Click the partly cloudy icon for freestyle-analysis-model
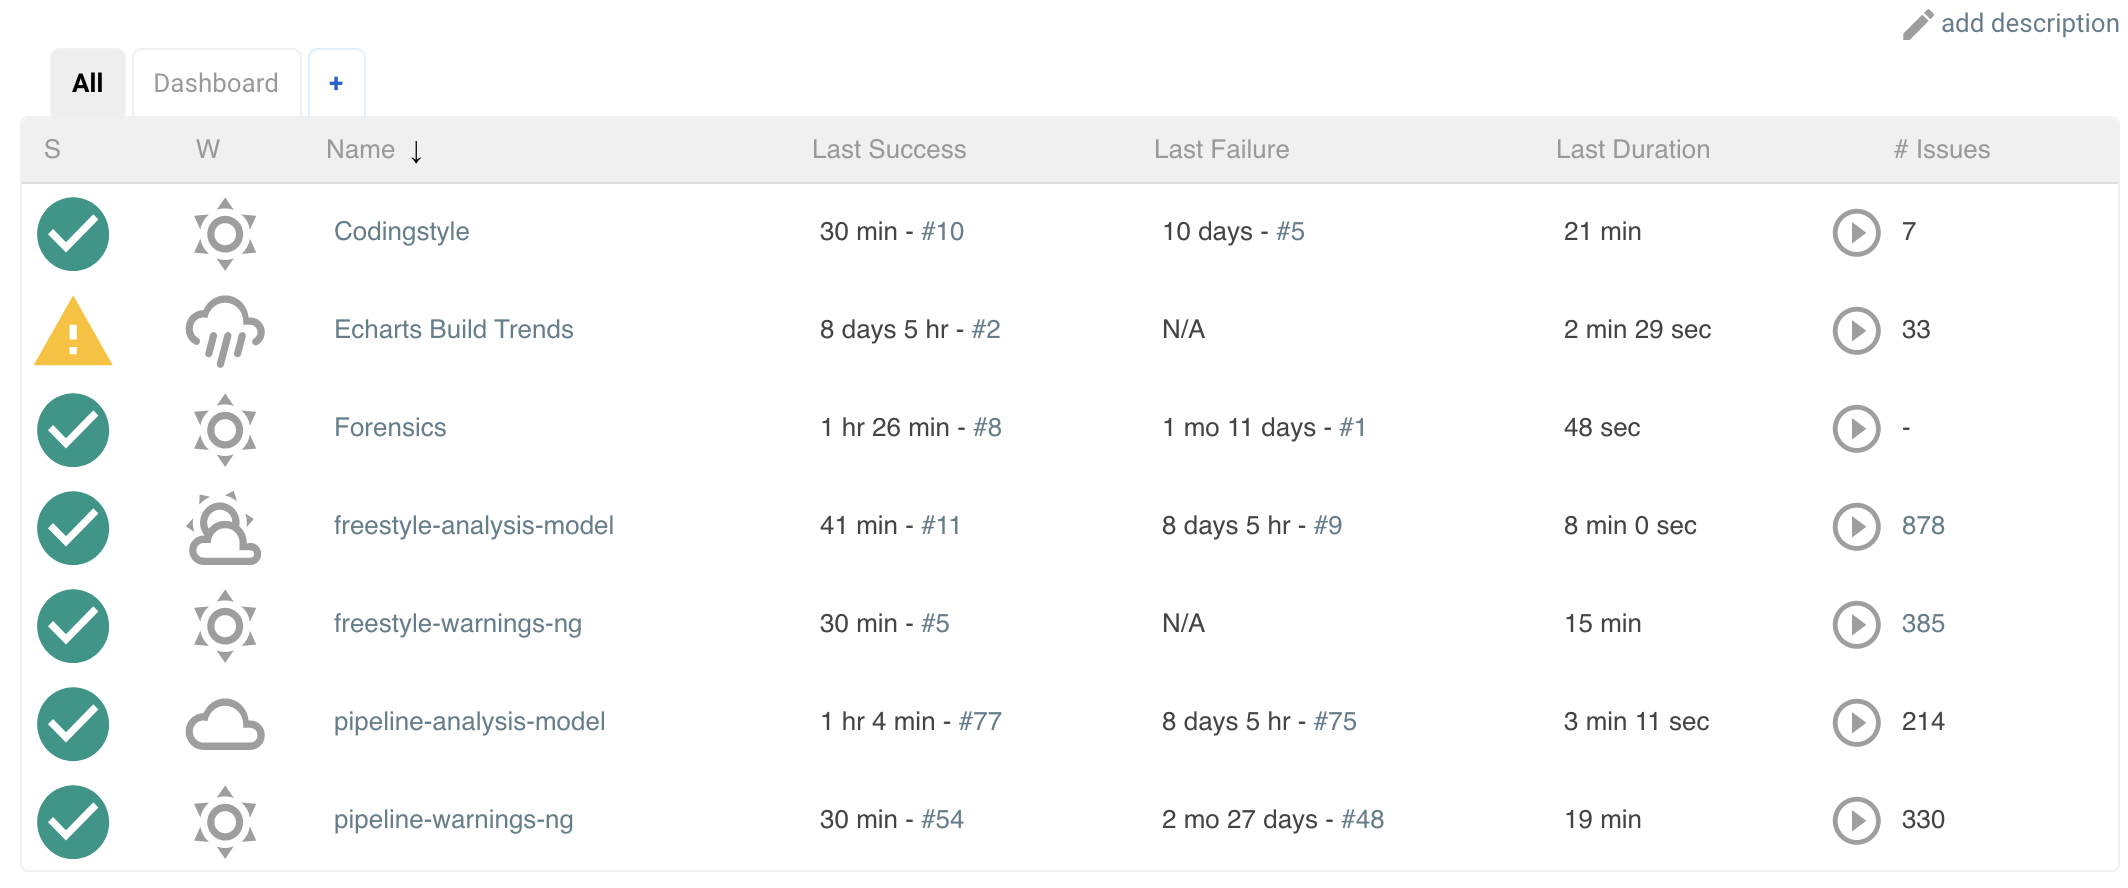Viewport: 2128px width, 888px height. pos(224,527)
